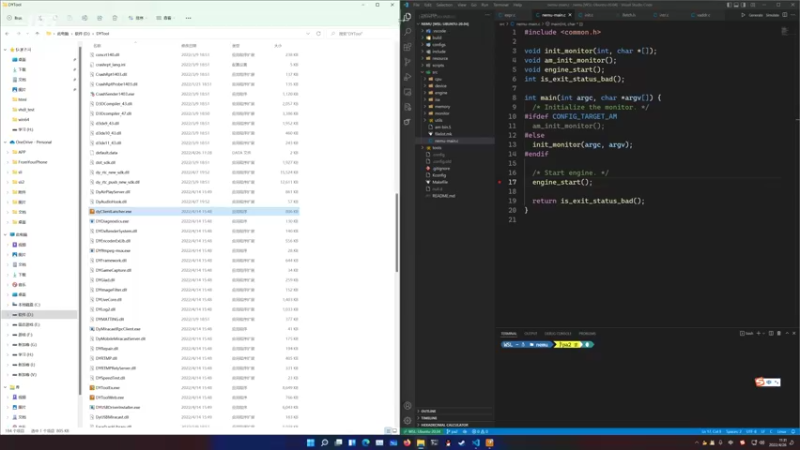Image resolution: width=800 pixels, height=450 pixels.
Task: Click the Cut scissors icon in File Explorer toolbar
Action: [40, 18]
